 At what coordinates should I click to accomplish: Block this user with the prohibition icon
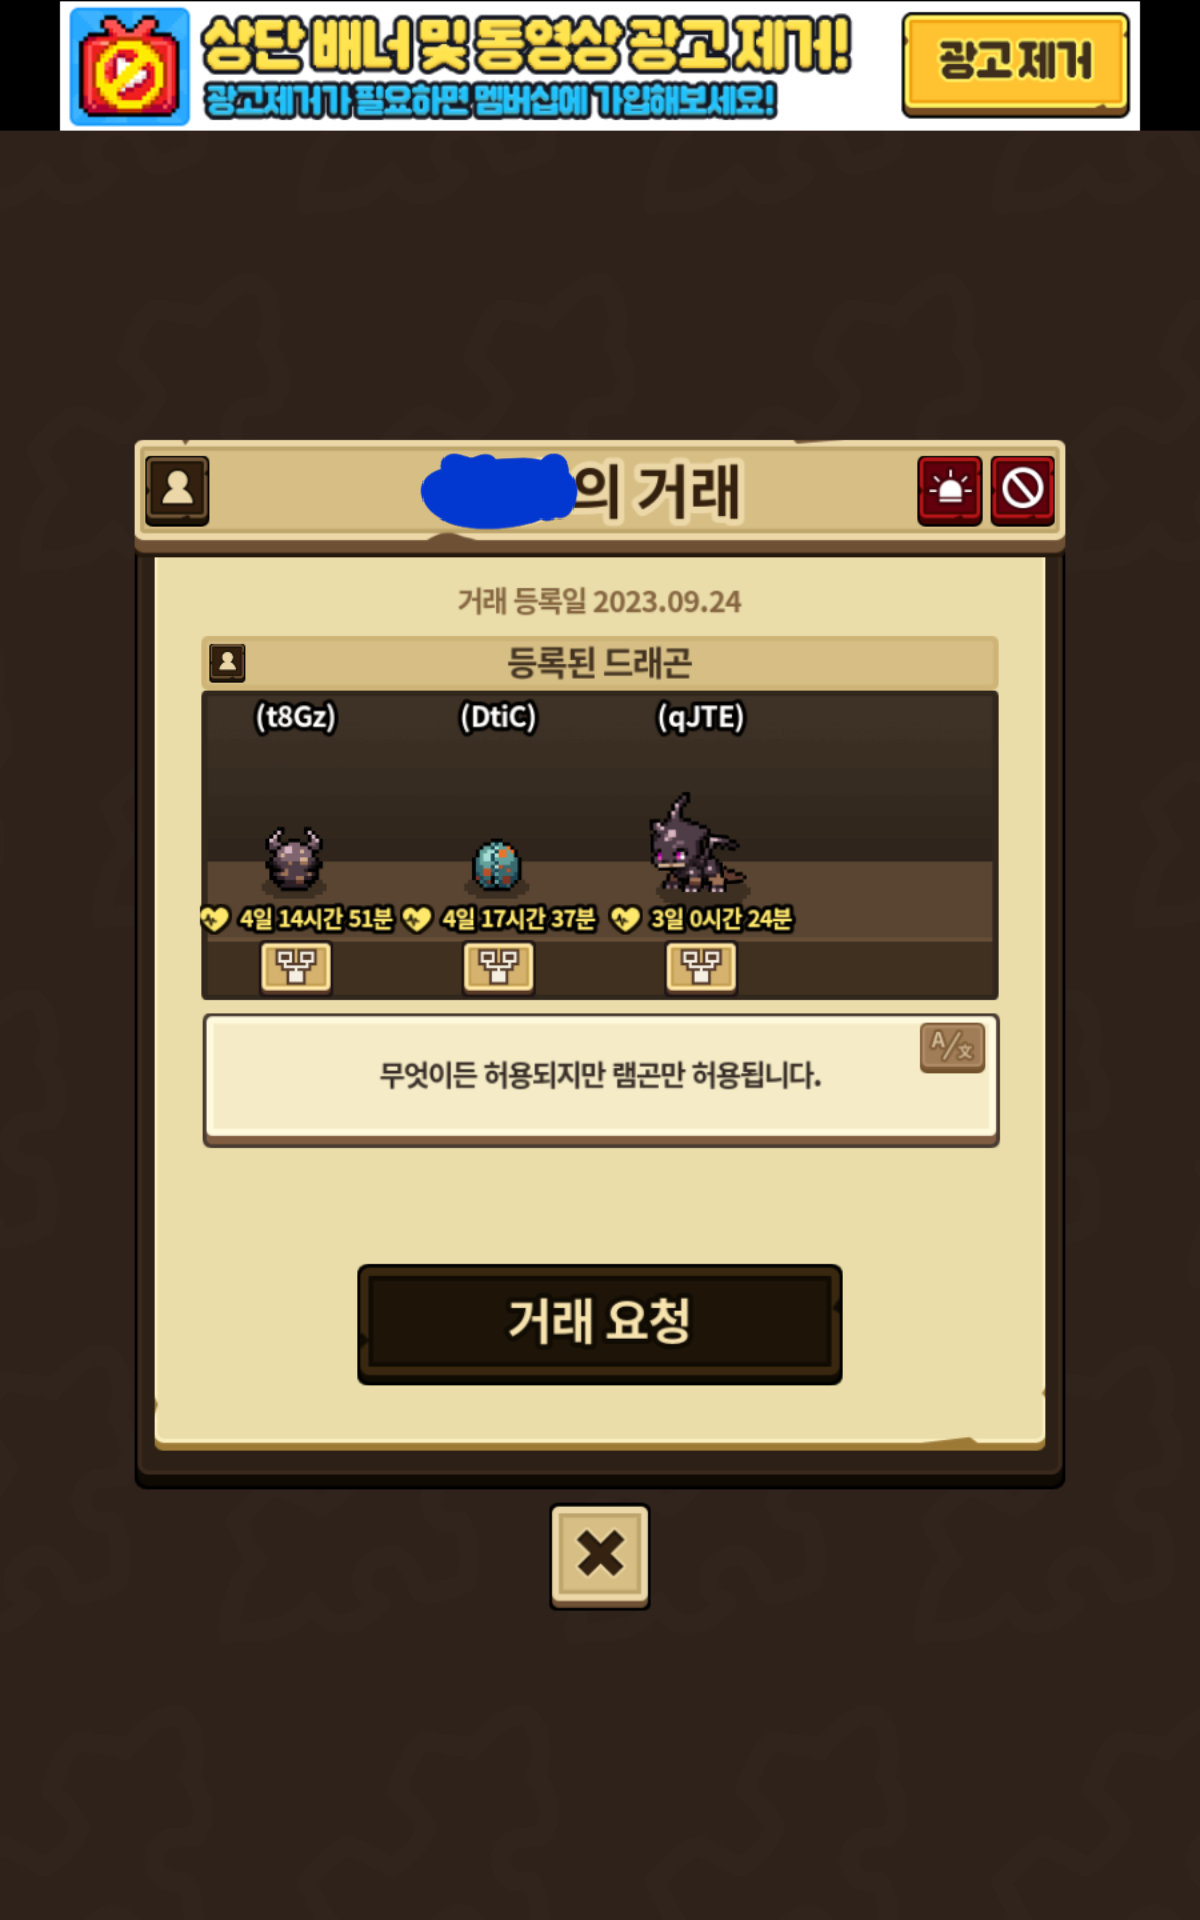[1023, 490]
